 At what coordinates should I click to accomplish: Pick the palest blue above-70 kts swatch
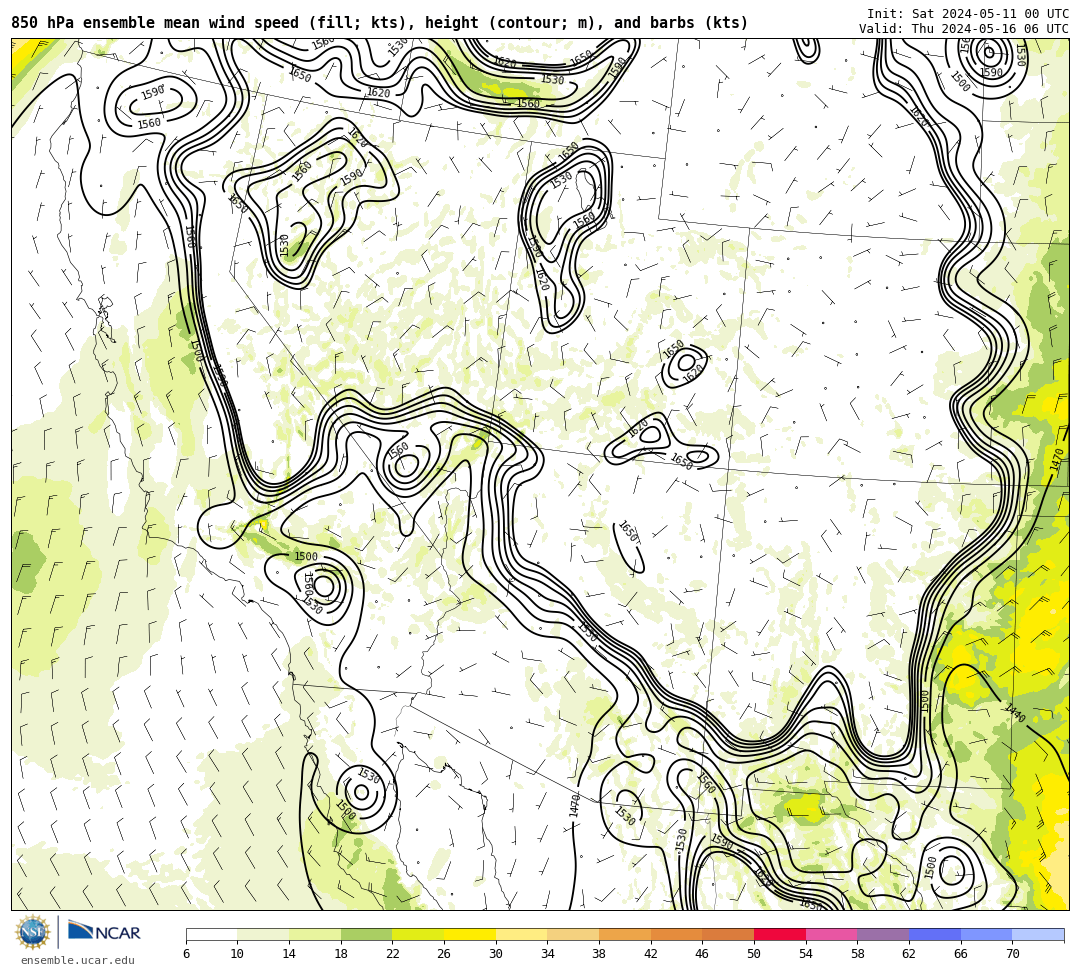[1038, 934]
